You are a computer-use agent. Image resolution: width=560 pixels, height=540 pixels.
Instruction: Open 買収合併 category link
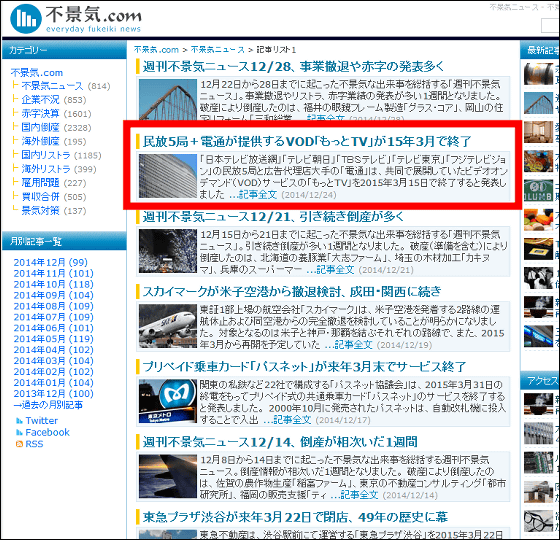coord(40,197)
